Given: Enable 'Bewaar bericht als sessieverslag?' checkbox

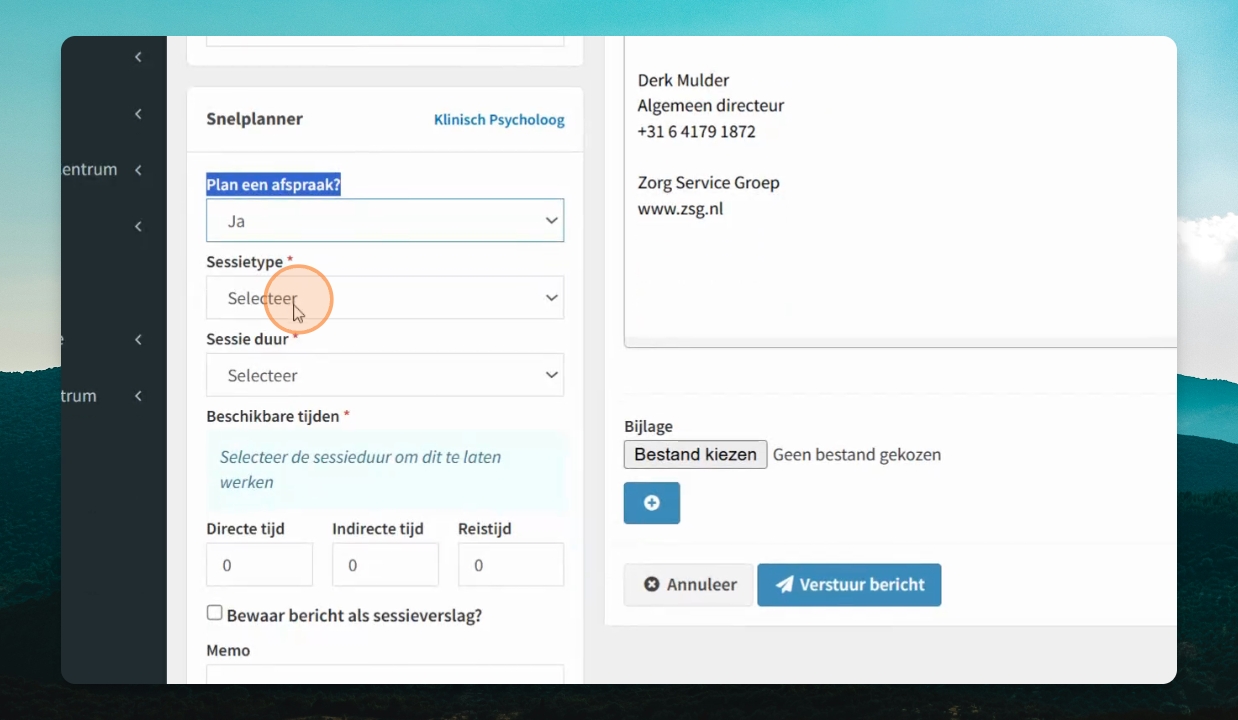Looking at the screenshot, I should pyautogui.click(x=214, y=613).
